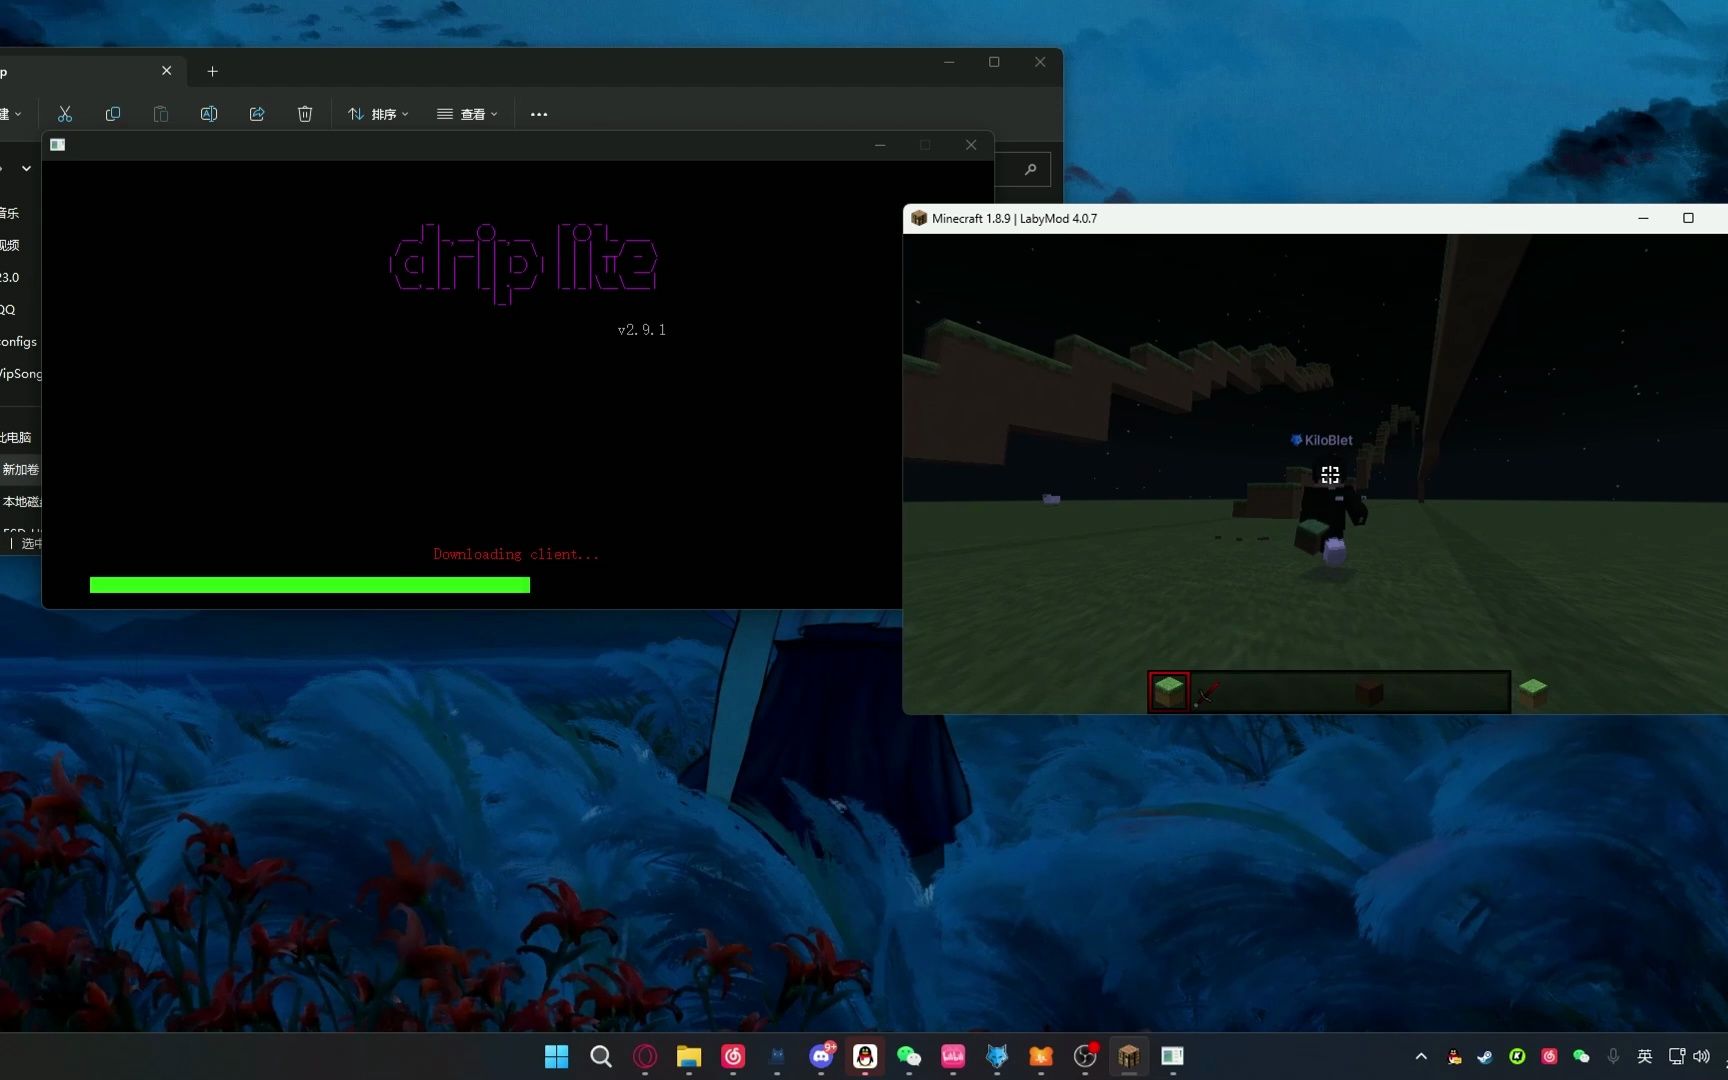Click the Share icon in the toolbar
The height and width of the screenshot is (1080, 1728).
(x=257, y=114)
